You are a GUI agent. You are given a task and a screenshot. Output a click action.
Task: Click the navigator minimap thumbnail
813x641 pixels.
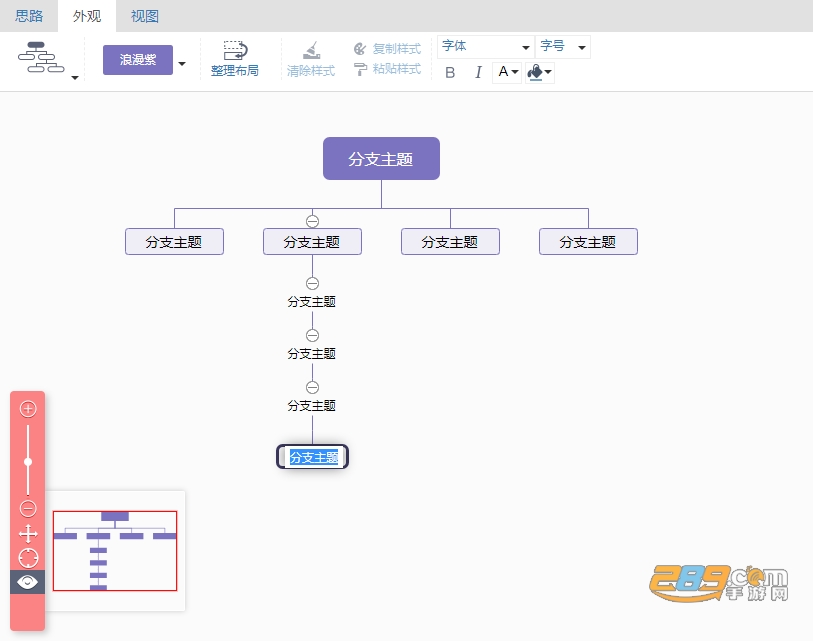115,551
